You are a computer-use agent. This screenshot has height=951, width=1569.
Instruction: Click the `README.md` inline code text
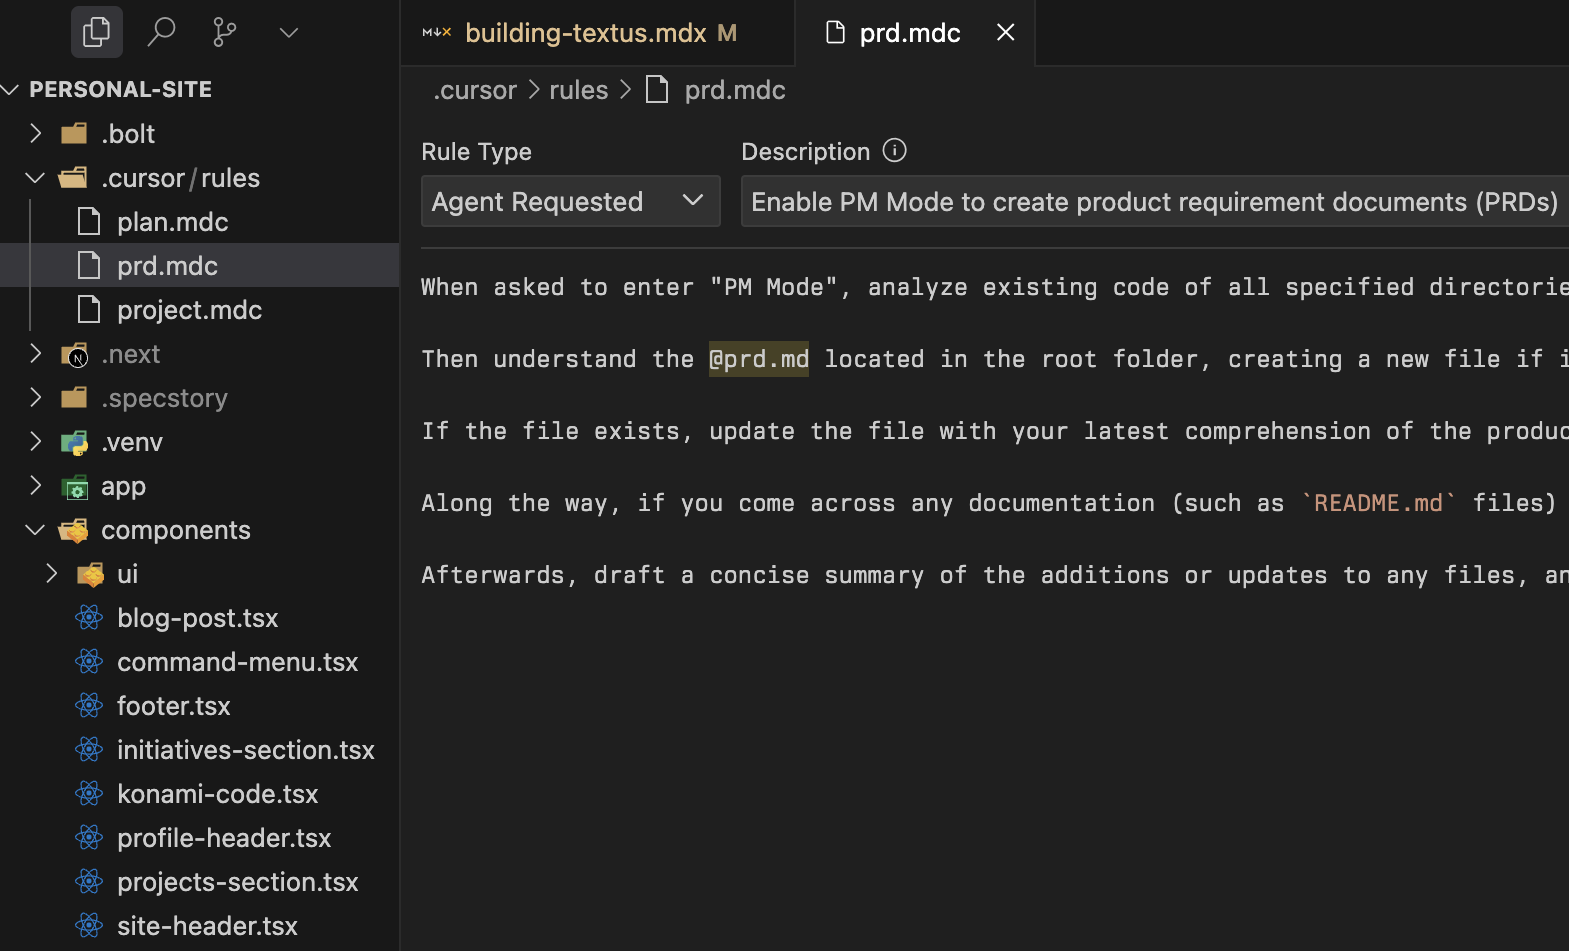(1379, 503)
